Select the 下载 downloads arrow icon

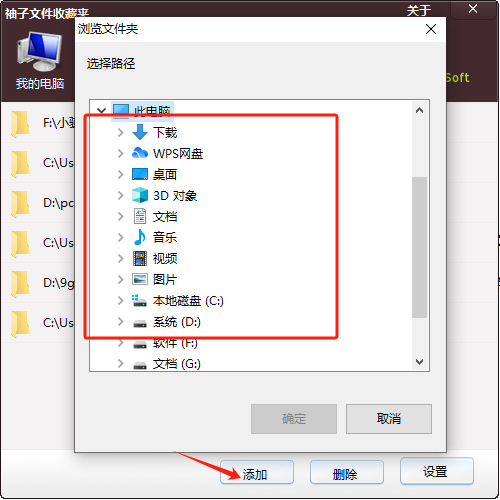(x=140, y=132)
